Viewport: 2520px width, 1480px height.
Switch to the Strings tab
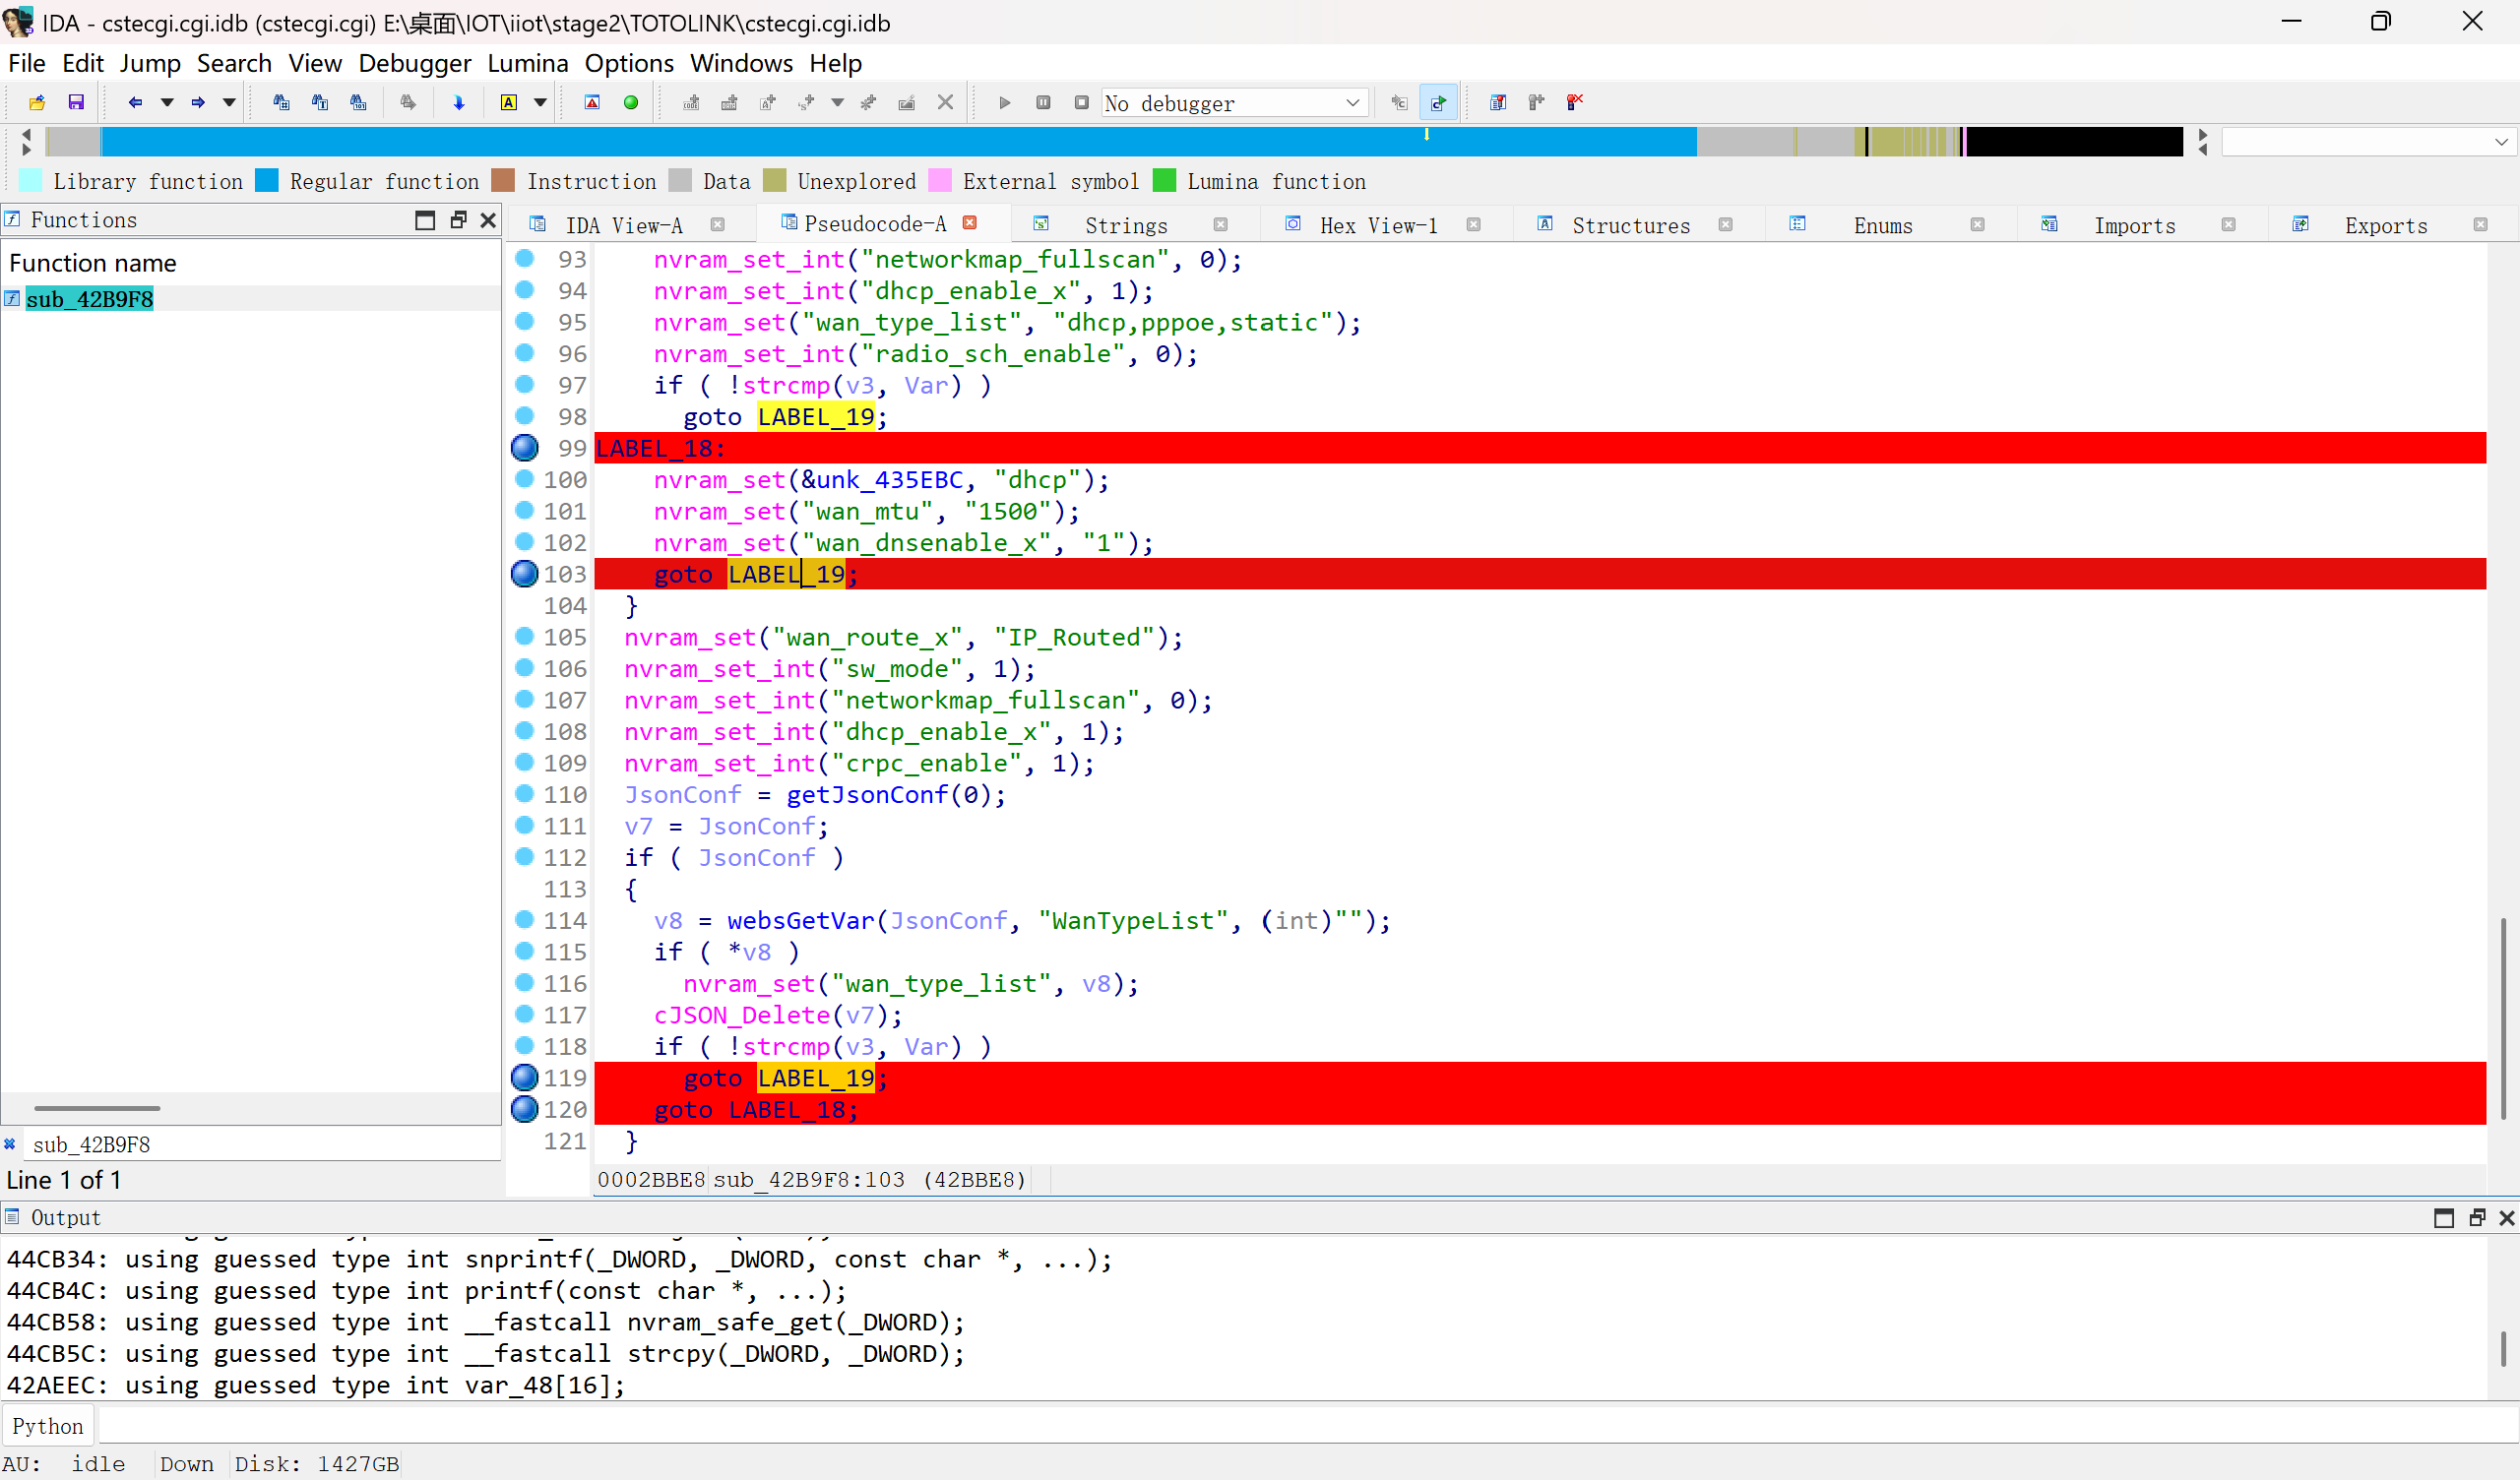pos(1126,225)
